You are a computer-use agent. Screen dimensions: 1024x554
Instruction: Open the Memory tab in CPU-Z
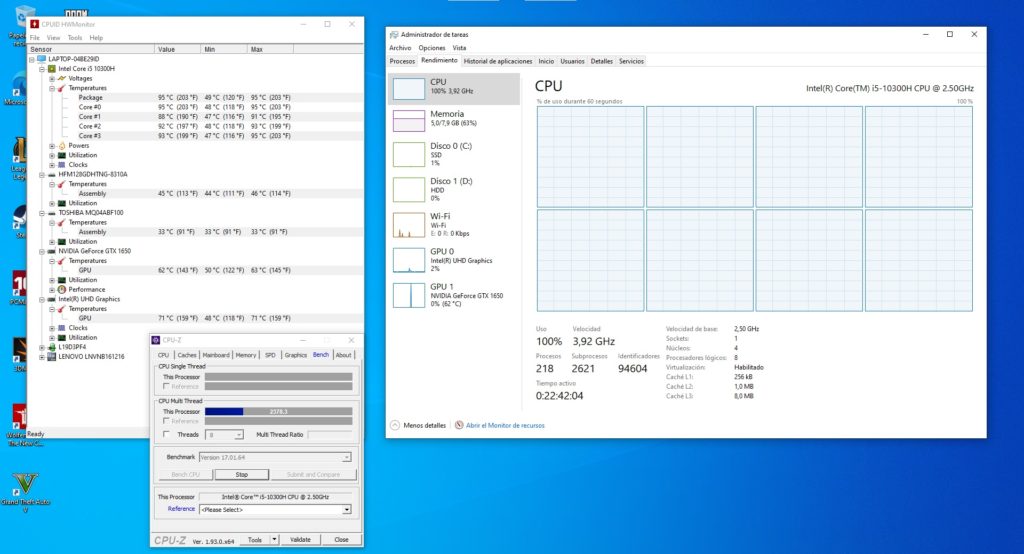click(245, 355)
